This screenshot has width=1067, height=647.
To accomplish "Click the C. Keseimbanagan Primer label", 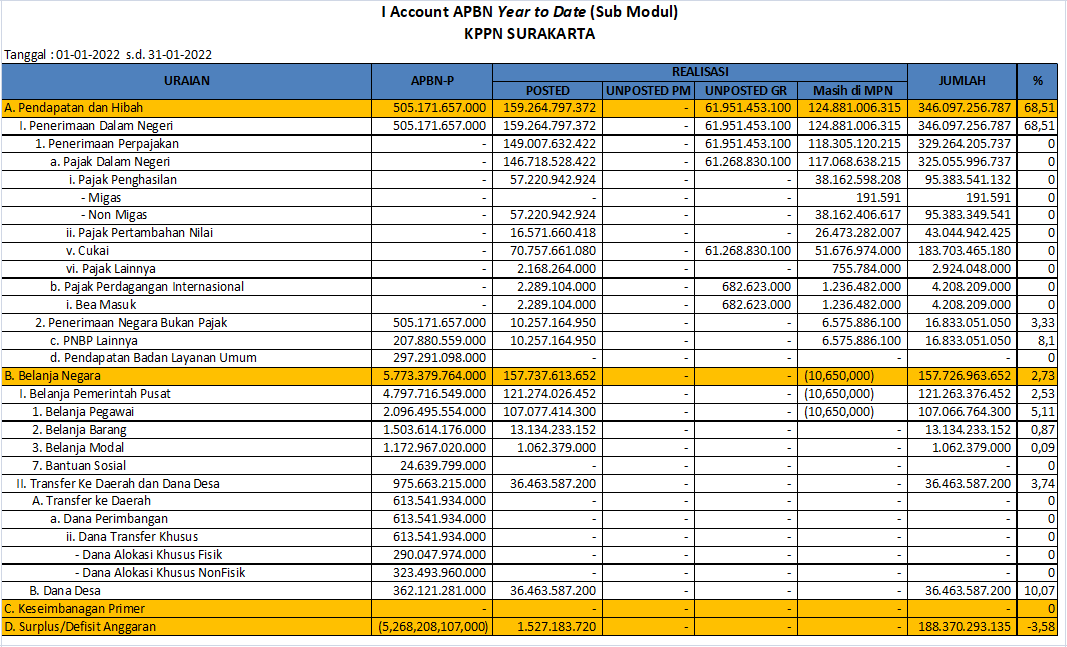I will point(74,609).
